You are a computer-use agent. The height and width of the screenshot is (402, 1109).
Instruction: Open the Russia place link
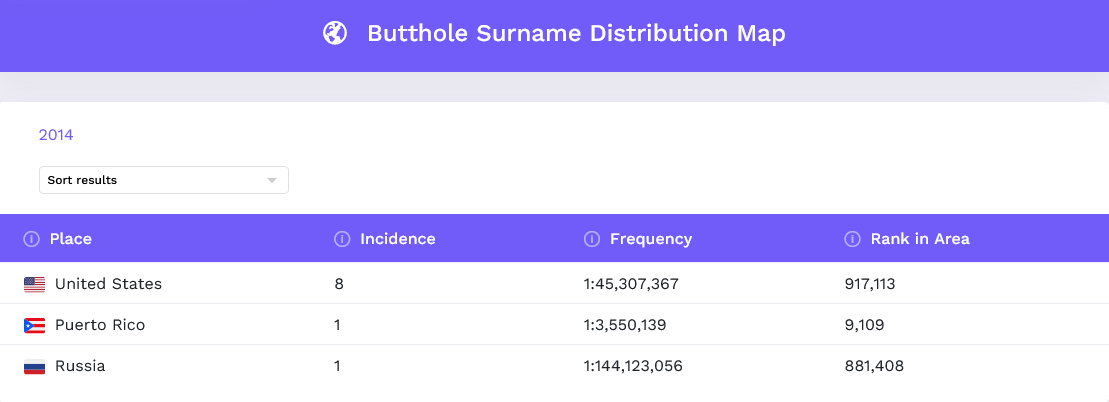point(80,366)
